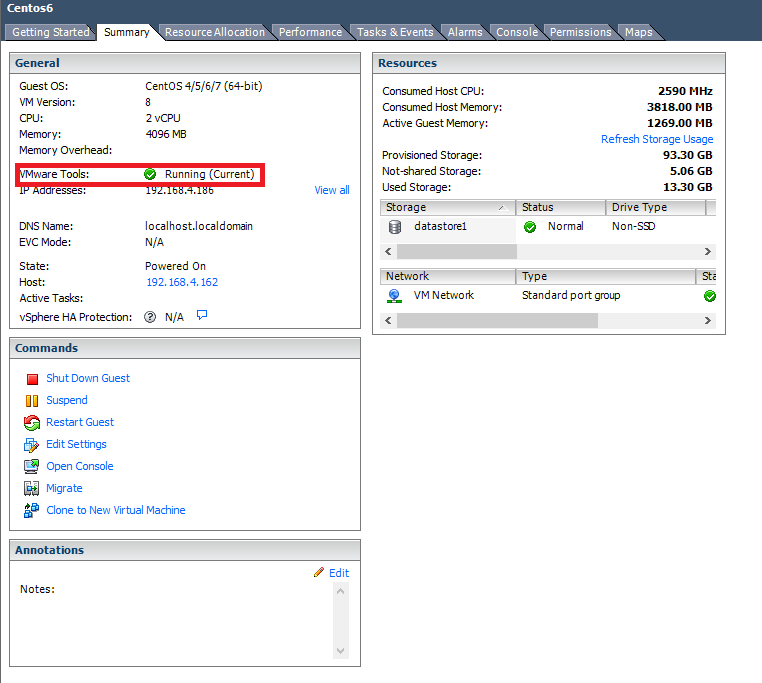Click the red Shut Down Guest icon
762x683 pixels.
click(x=32, y=379)
